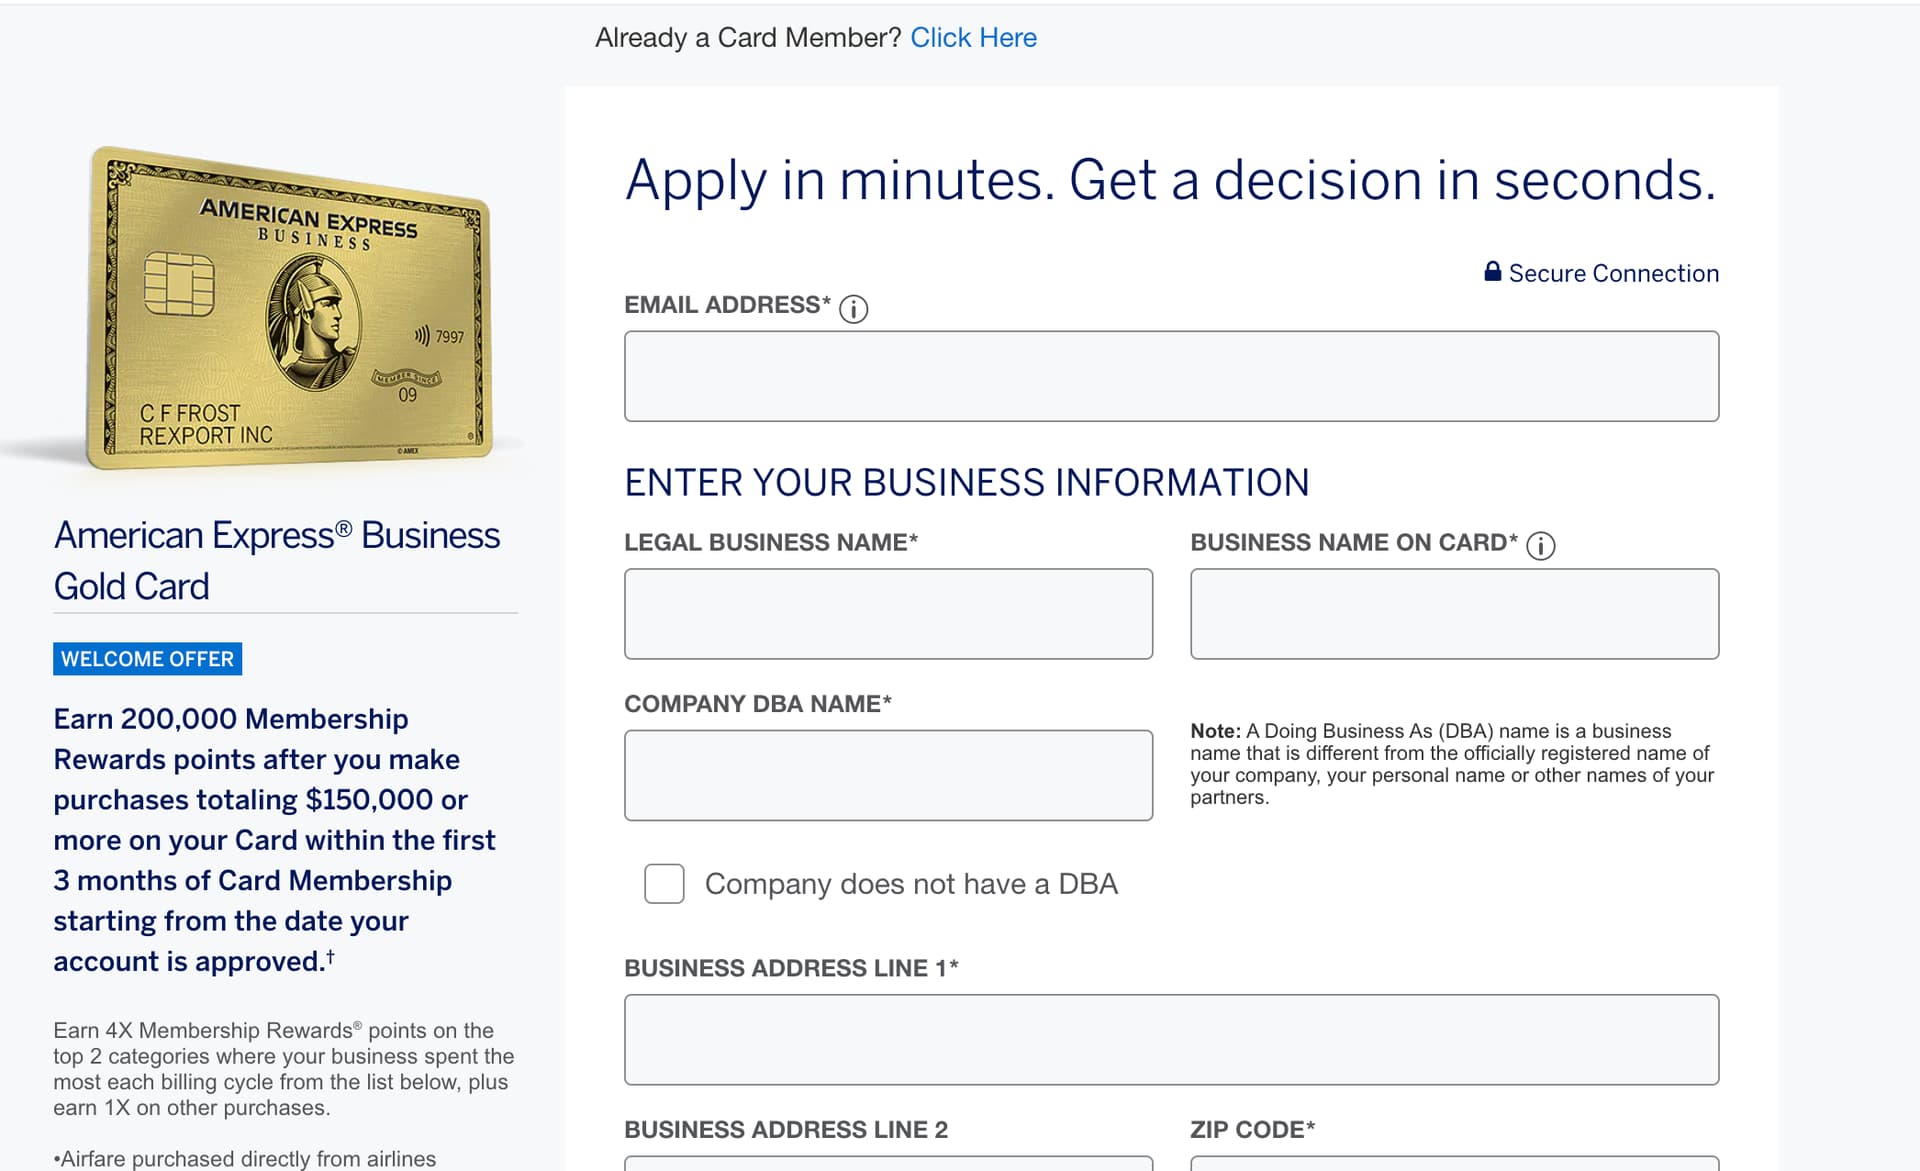
Task: Focus the Business Address Line 1 field
Action: click(x=1171, y=1040)
